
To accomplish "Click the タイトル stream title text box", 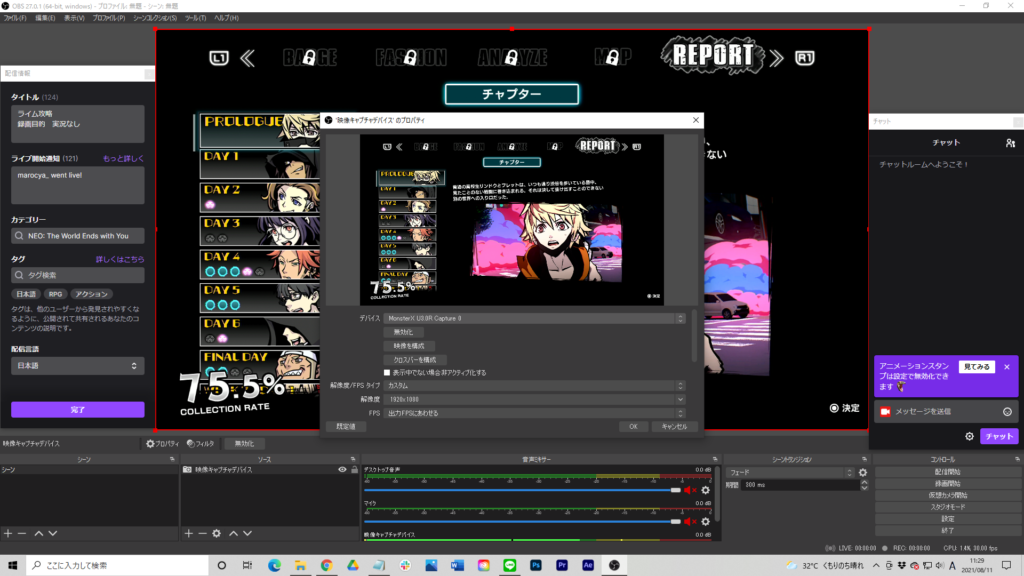I will (78, 123).
